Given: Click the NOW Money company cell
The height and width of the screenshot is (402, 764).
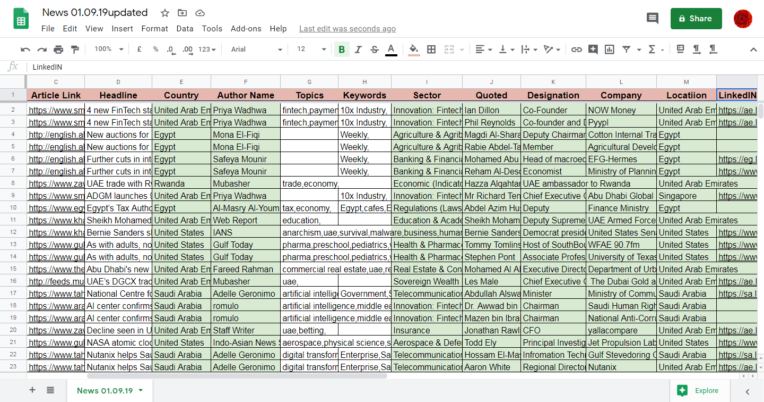Looking at the screenshot, I should [621, 110].
